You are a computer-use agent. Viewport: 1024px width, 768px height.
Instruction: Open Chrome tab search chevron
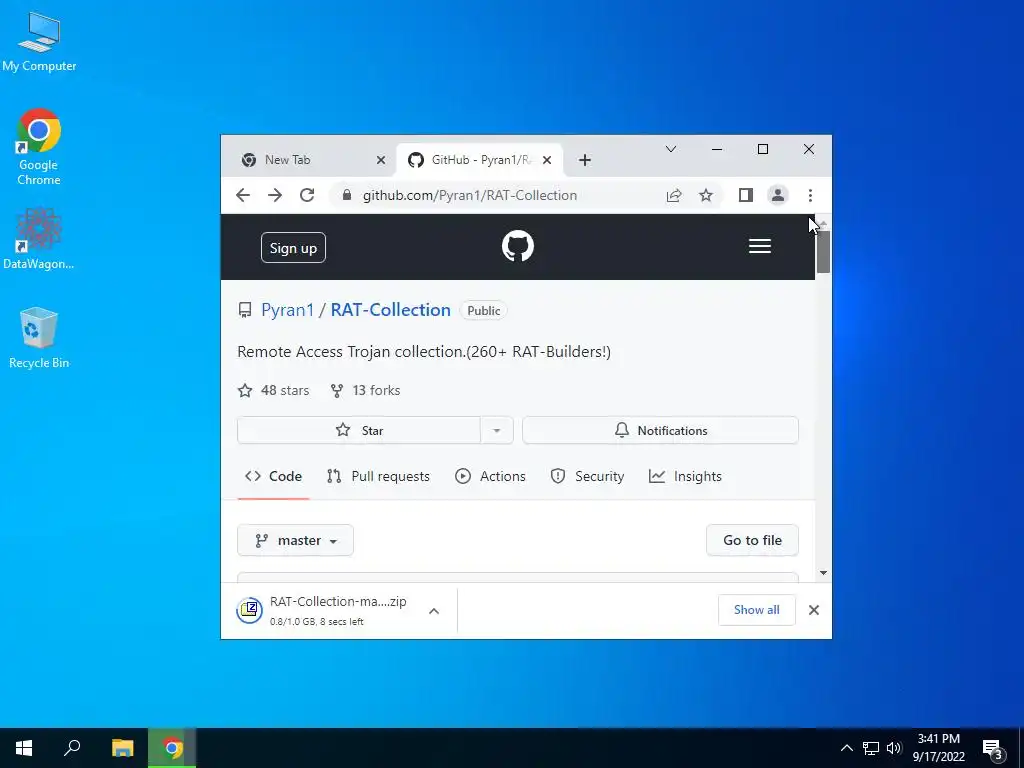[671, 150]
